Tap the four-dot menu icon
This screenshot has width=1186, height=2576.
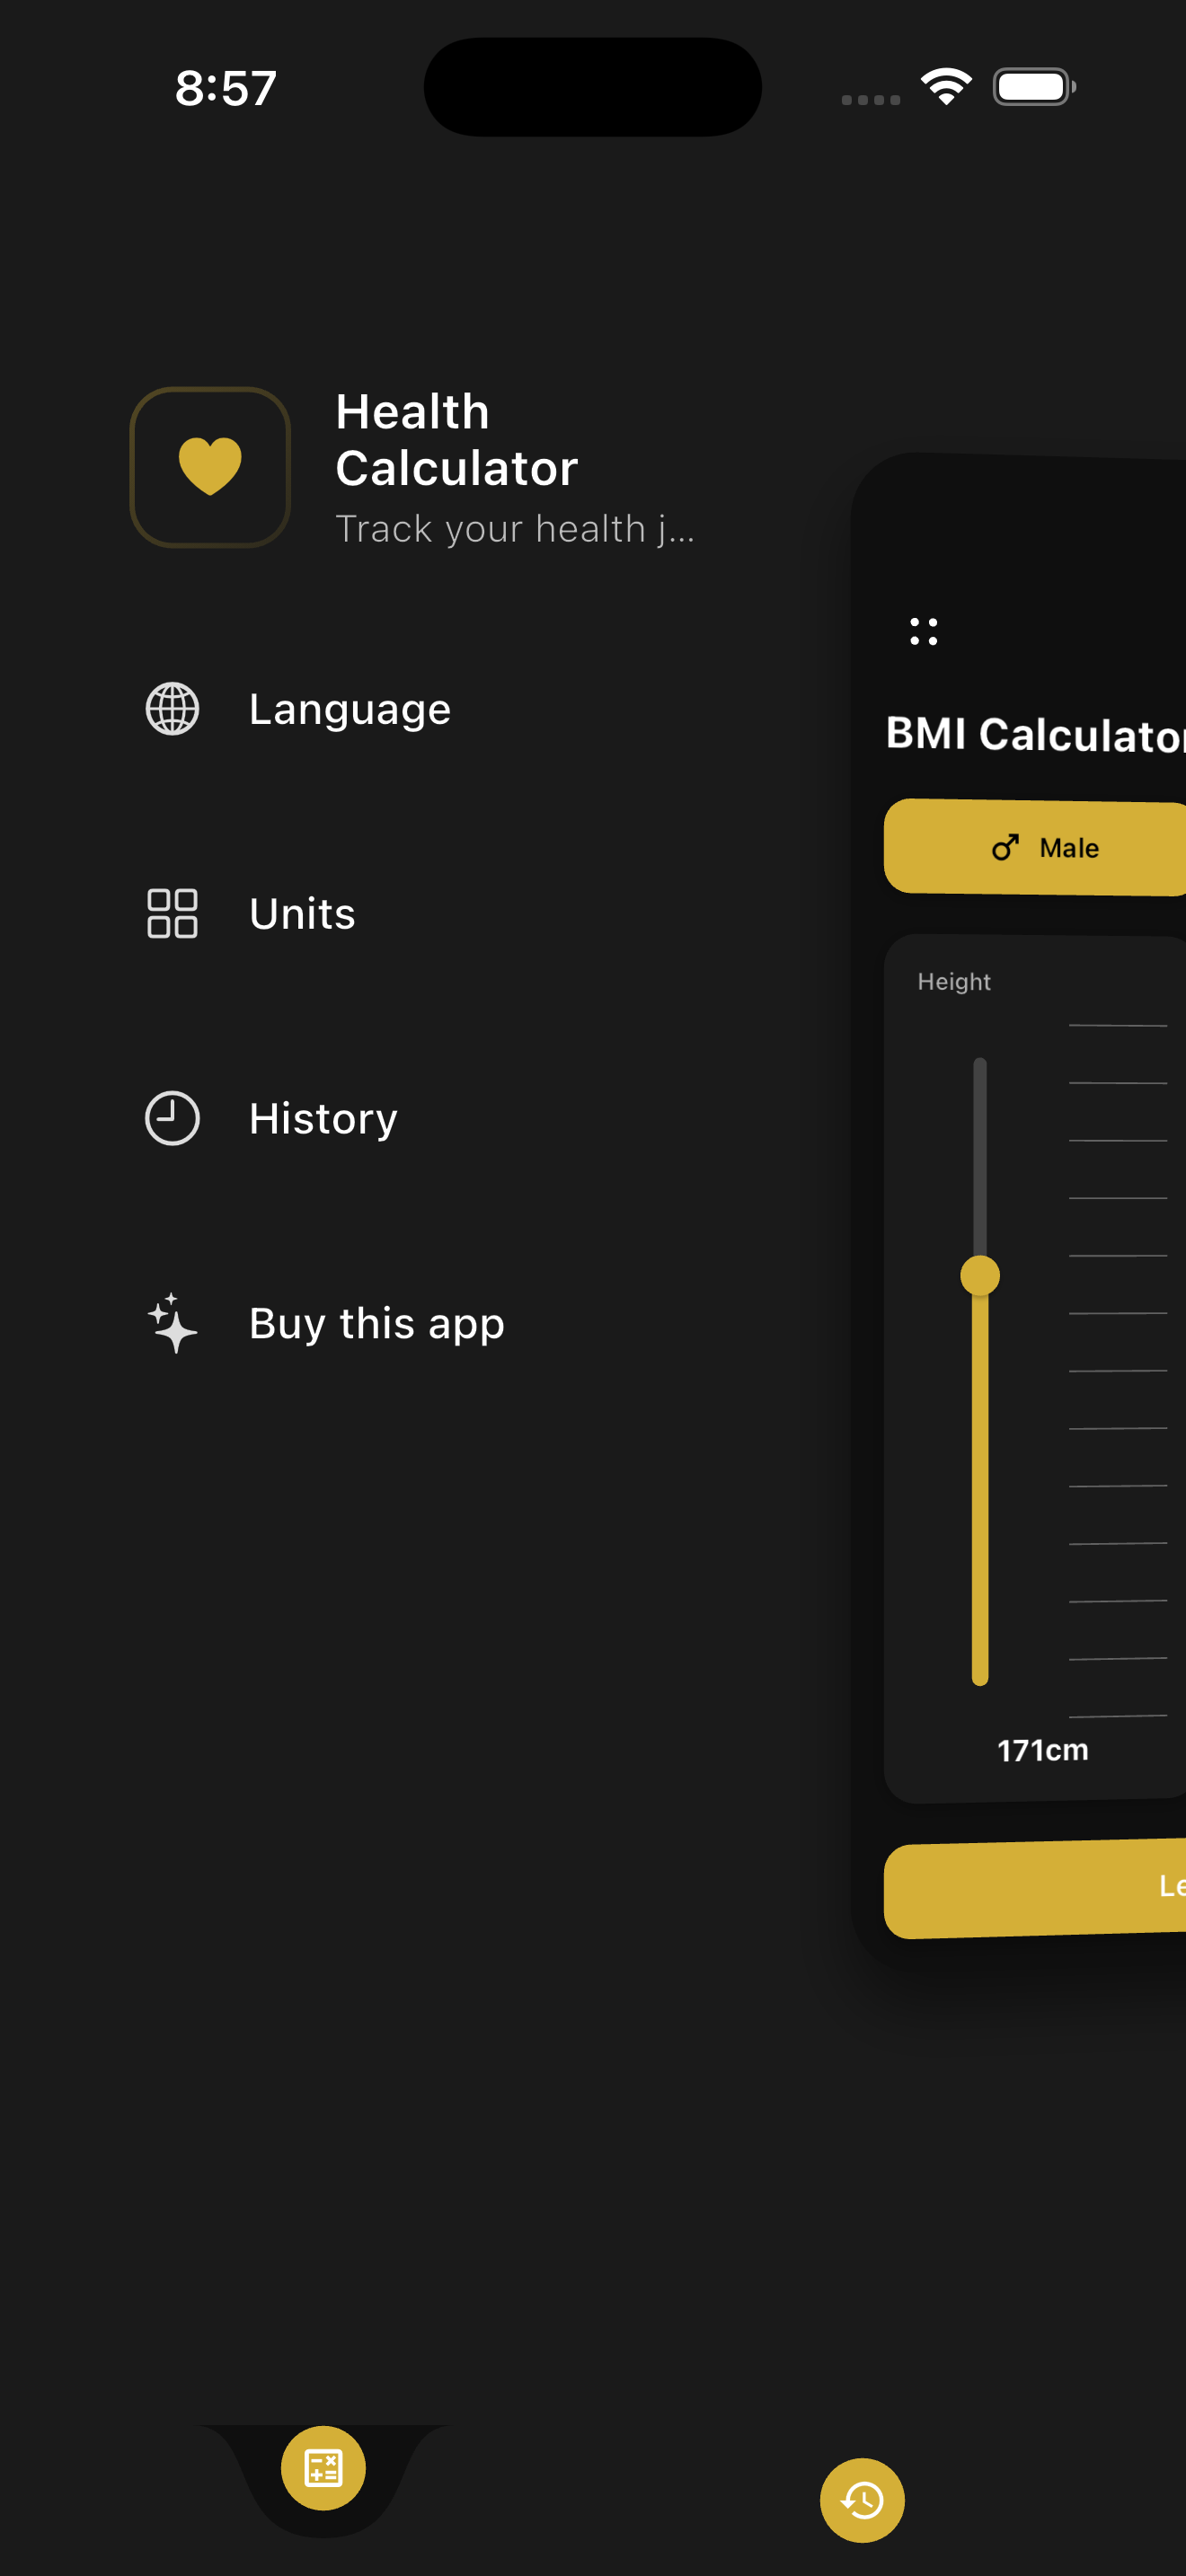tap(923, 632)
